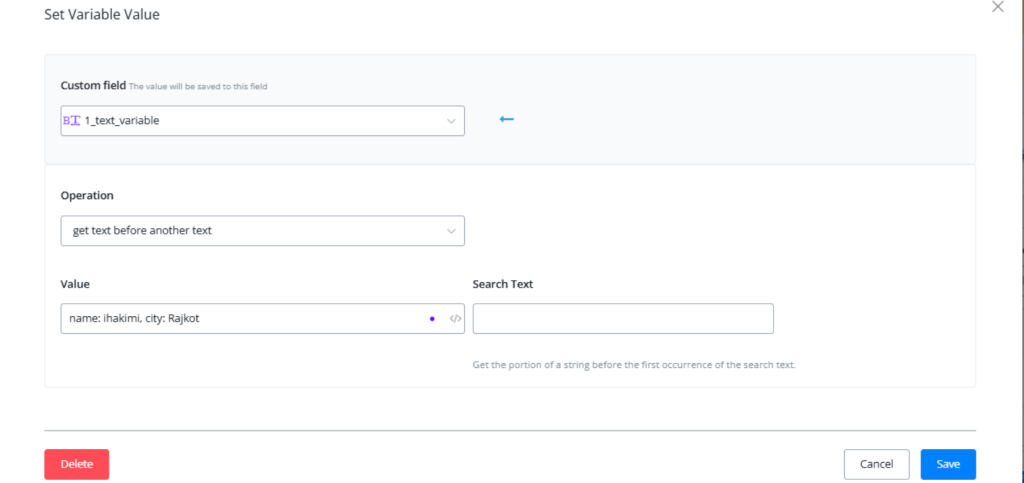Cancel the variable changes
The height and width of the screenshot is (483, 1024).
click(876, 464)
